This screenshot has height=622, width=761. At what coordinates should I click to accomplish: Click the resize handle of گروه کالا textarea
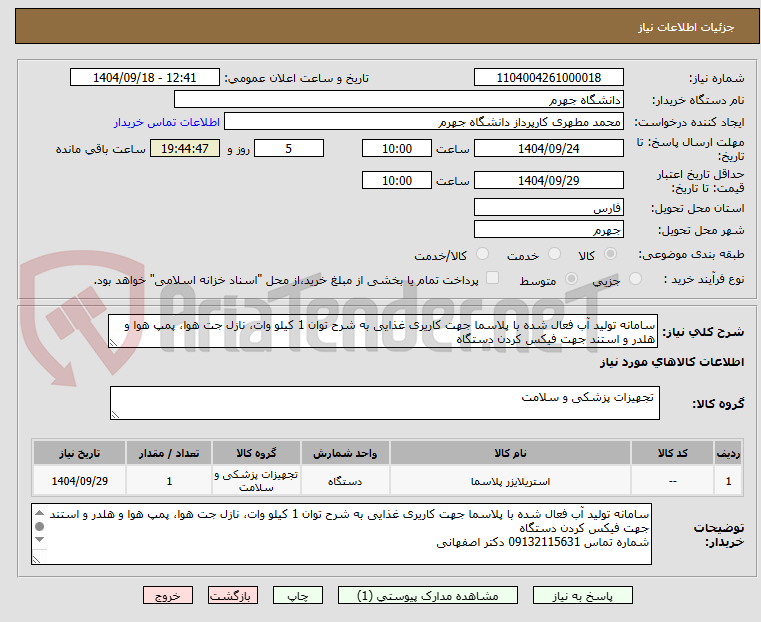click(x=115, y=415)
